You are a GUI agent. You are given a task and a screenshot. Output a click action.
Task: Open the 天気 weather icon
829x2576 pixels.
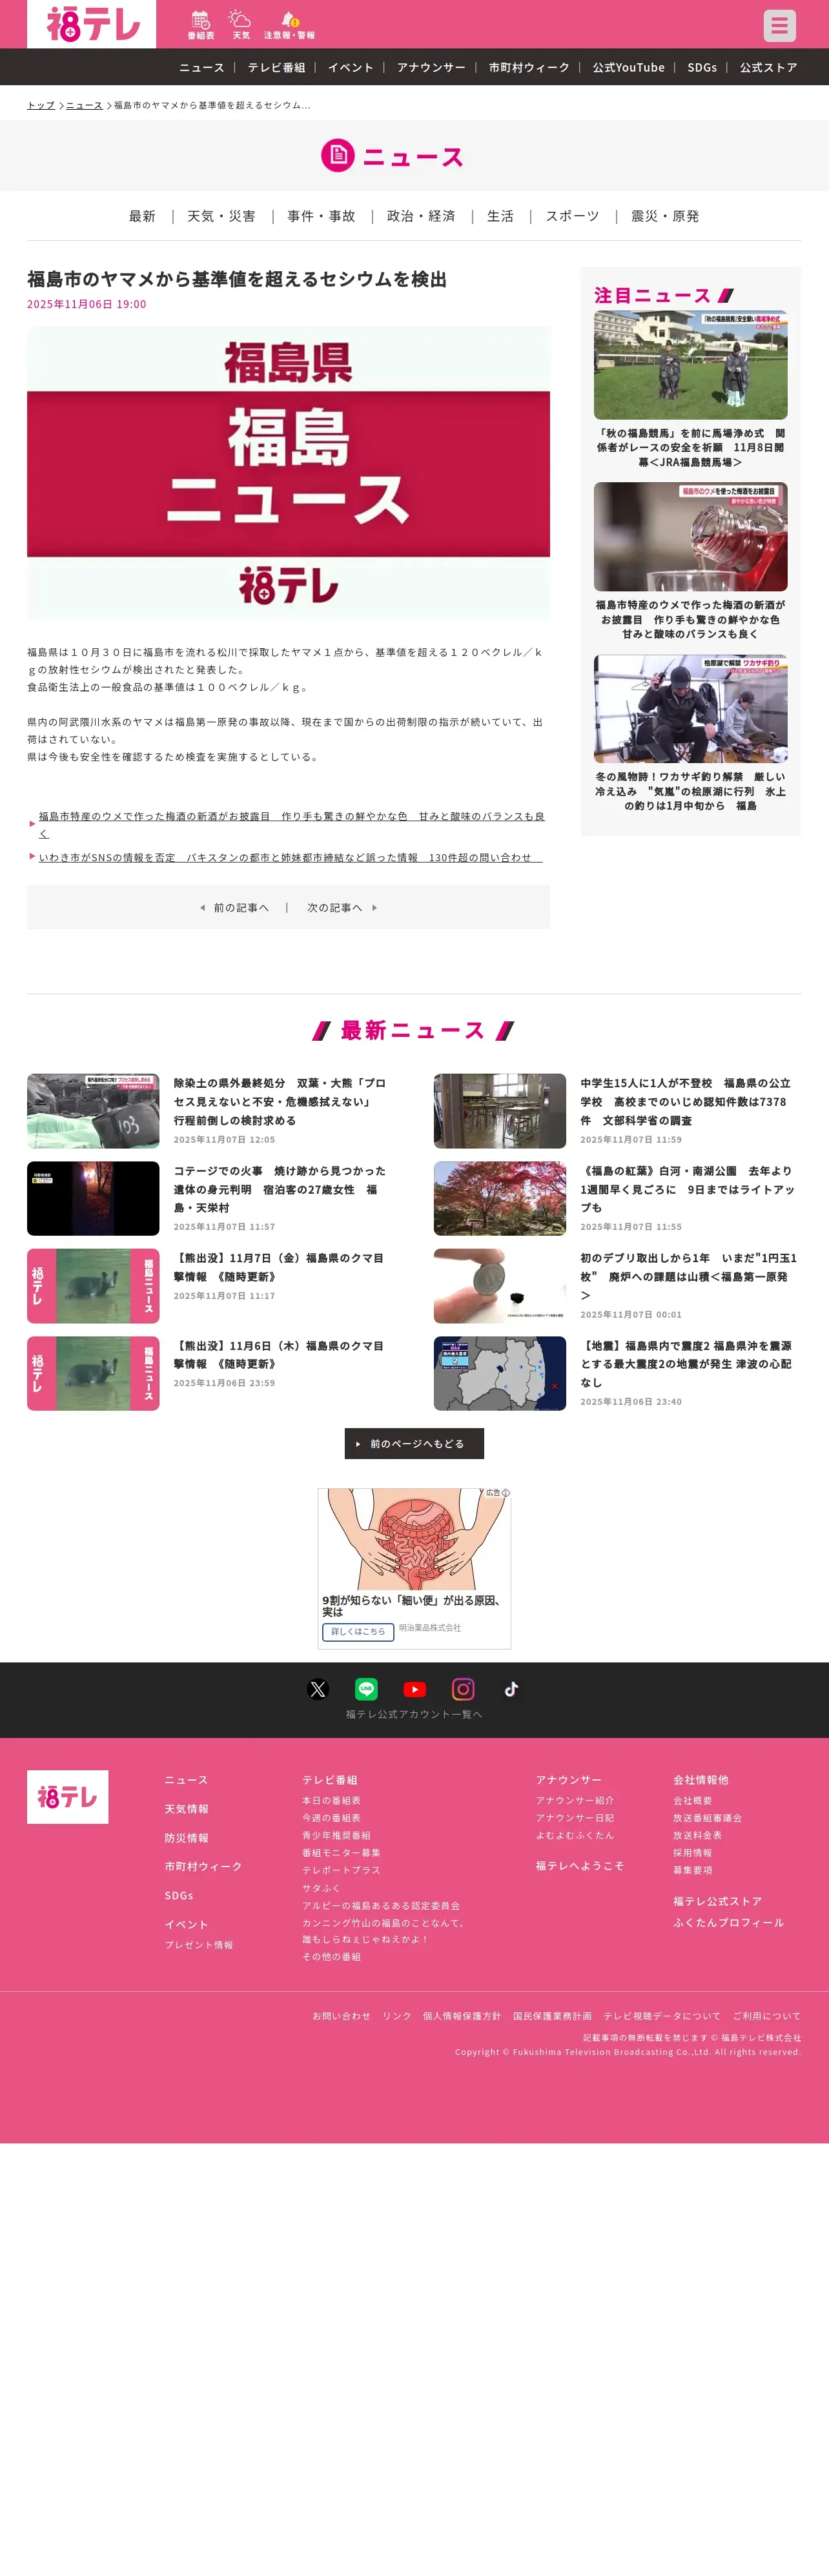pos(241,25)
